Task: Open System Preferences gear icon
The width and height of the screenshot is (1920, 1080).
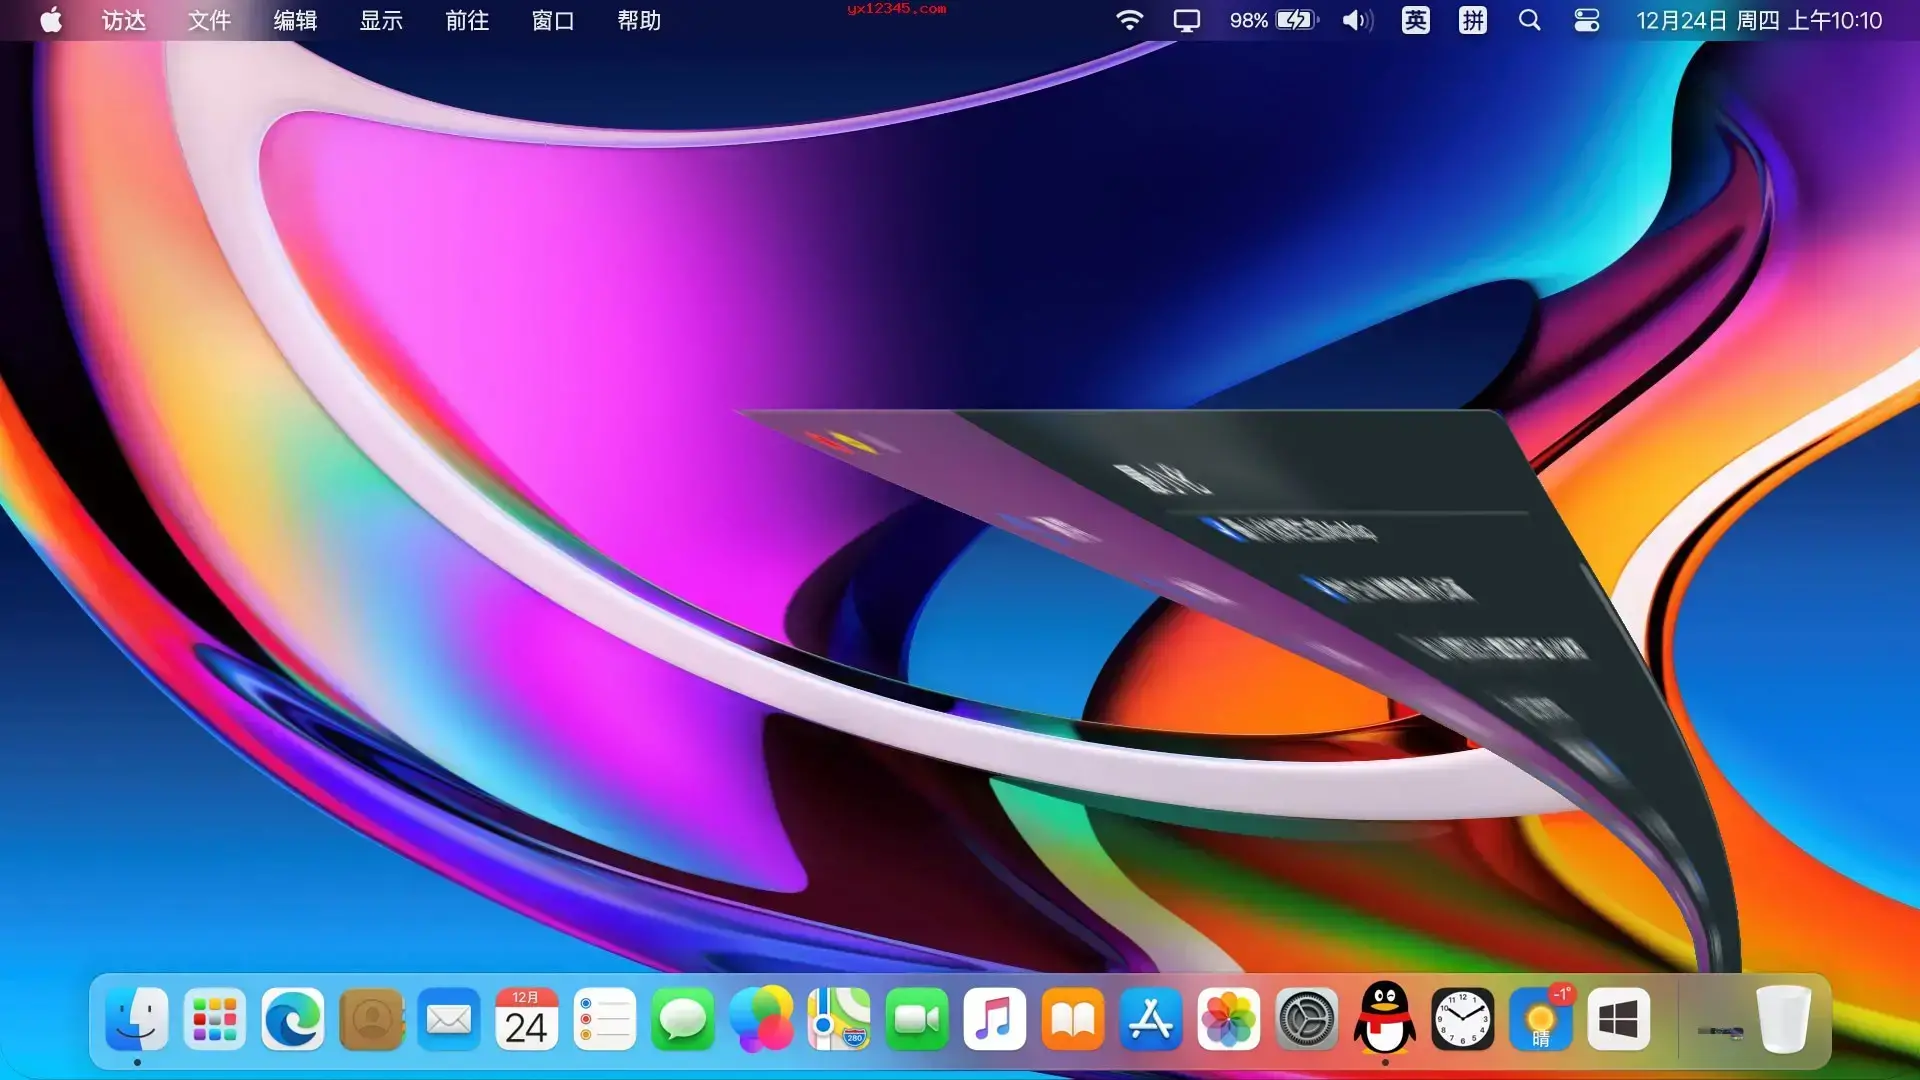Action: 1307,1019
